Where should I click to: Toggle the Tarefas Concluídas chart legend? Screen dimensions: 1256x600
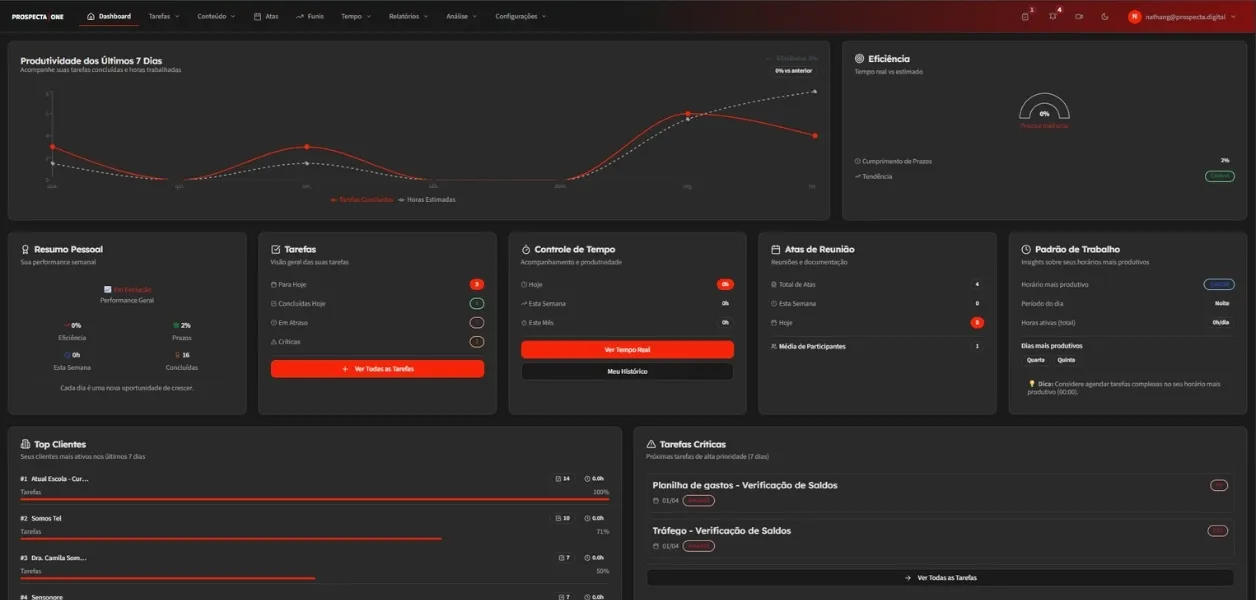[x=362, y=199]
